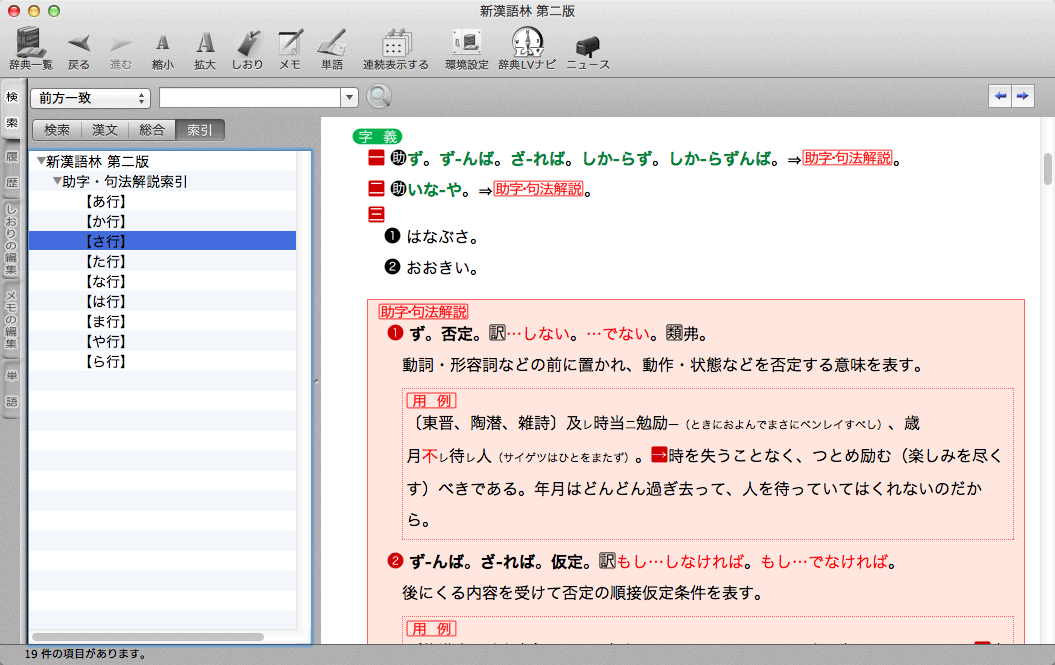Click the magnifying glass search button

379,97
